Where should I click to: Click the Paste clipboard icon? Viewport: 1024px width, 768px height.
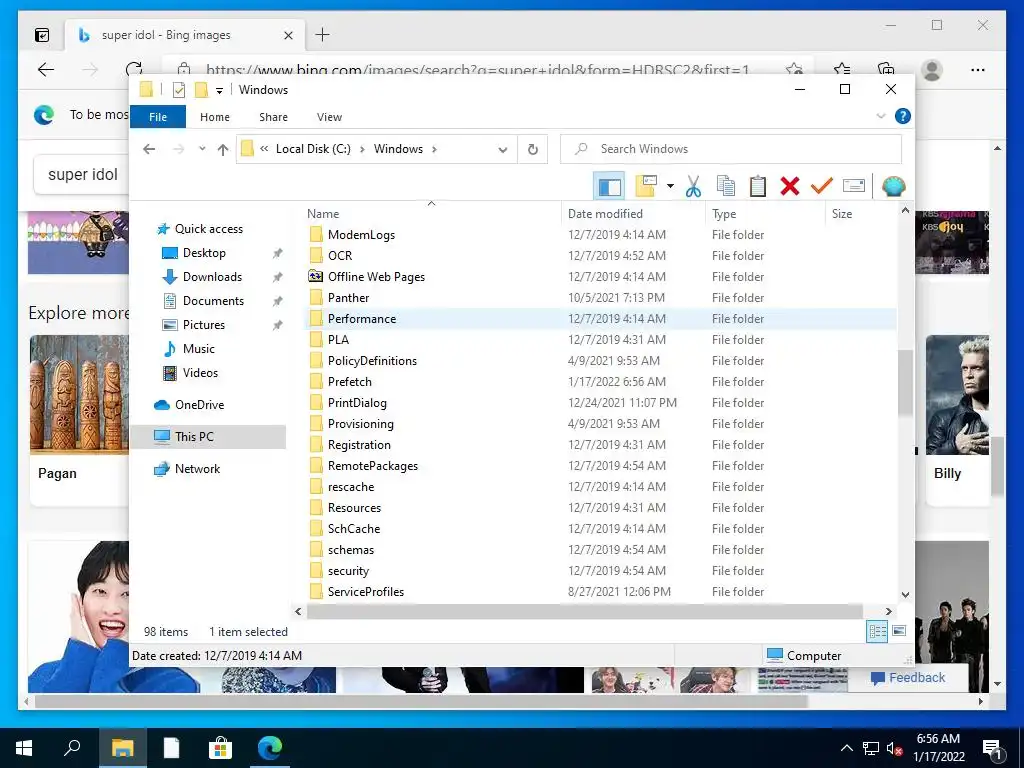[758, 187]
